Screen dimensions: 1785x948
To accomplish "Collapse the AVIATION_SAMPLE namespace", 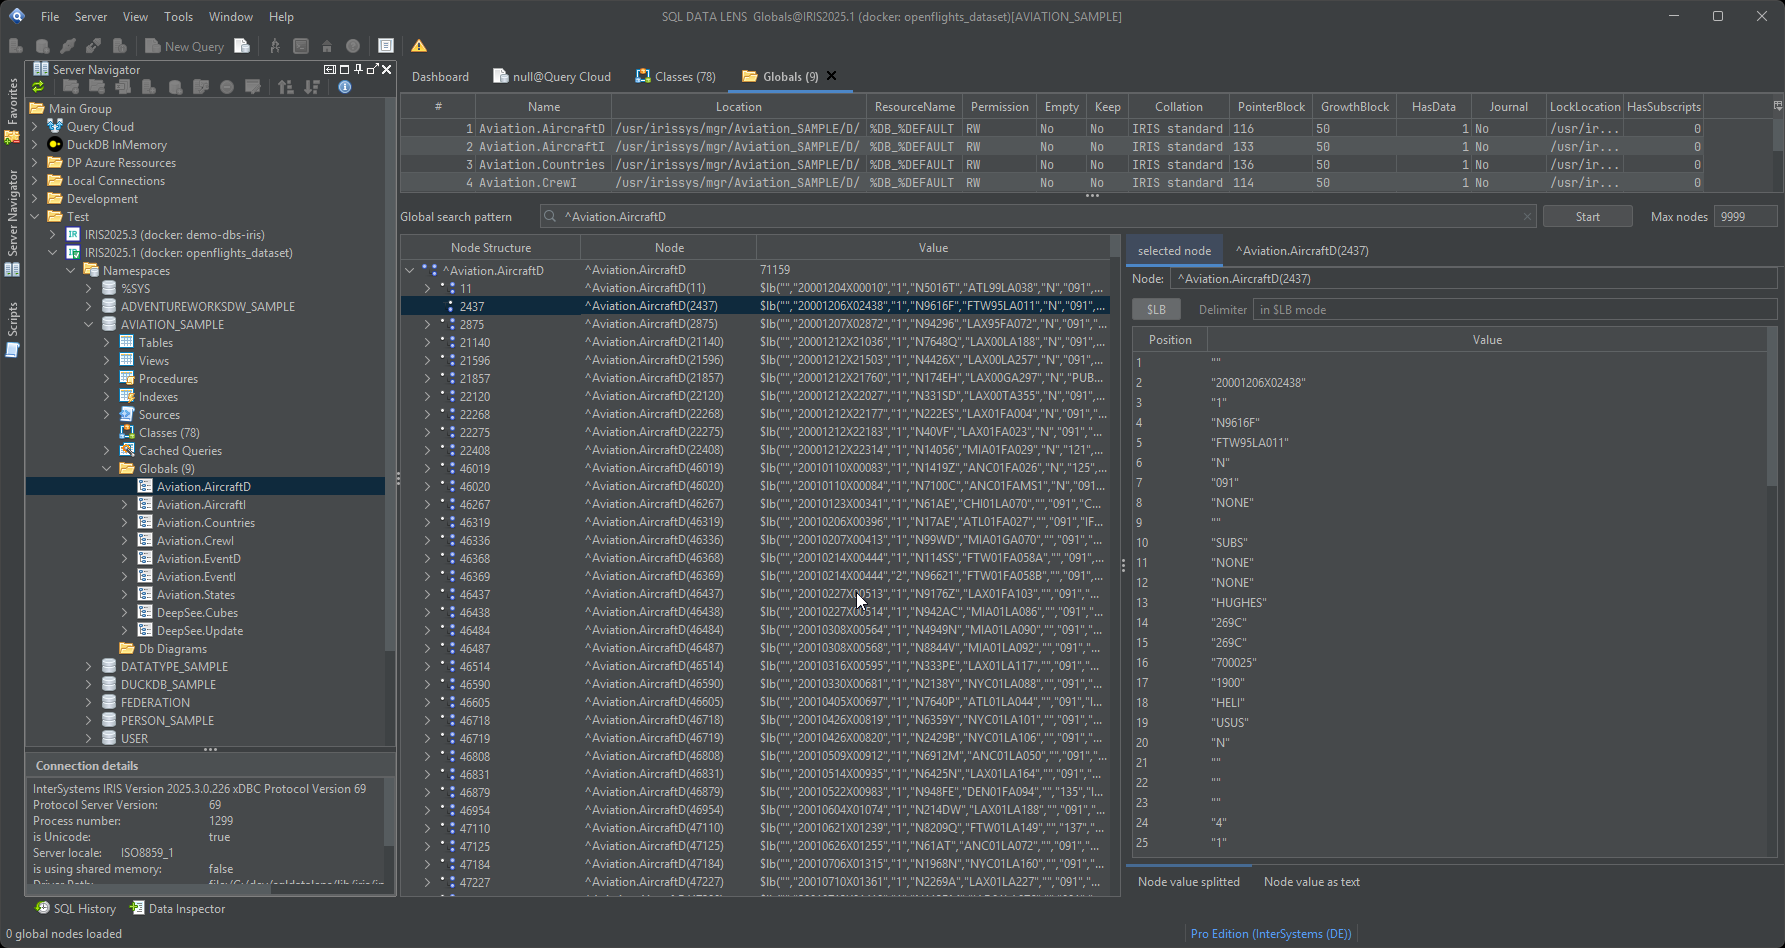I will pyautogui.click(x=89, y=325).
